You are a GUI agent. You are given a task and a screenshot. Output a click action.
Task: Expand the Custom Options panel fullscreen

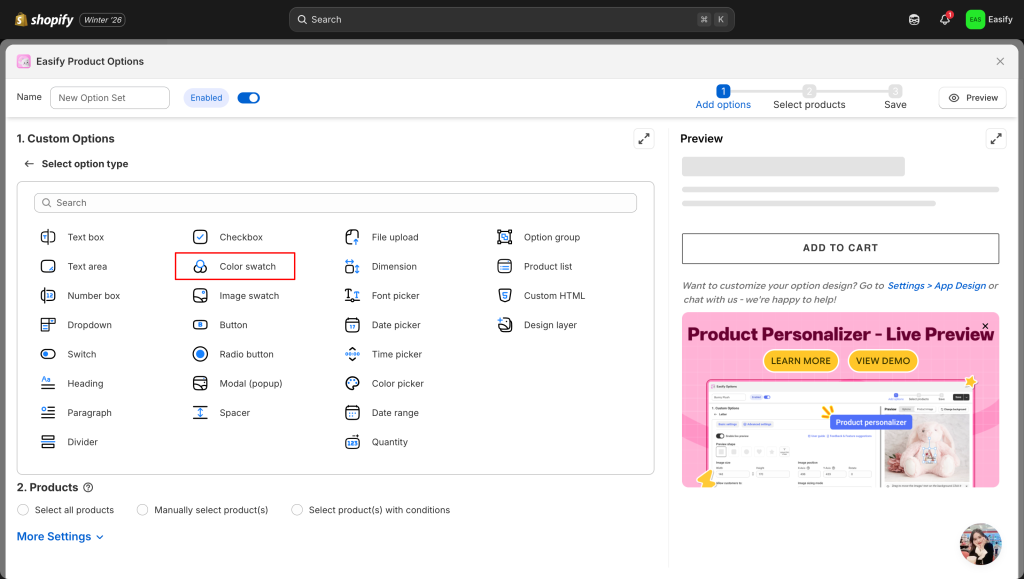(644, 139)
